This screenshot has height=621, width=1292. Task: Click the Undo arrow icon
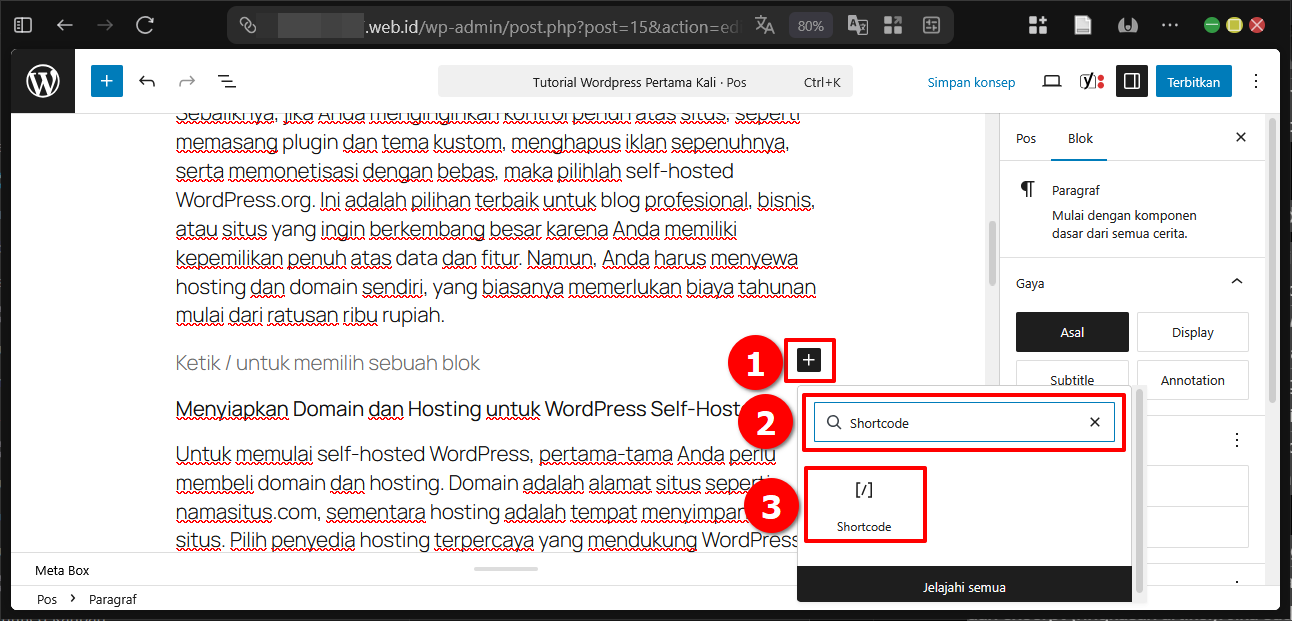click(147, 81)
